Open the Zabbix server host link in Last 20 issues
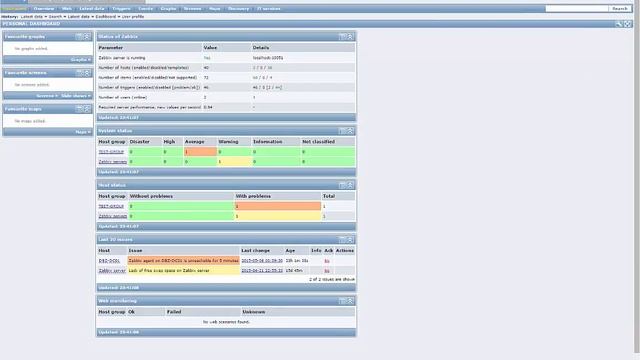The width and height of the screenshot is (640, 360). coord(112,271)
